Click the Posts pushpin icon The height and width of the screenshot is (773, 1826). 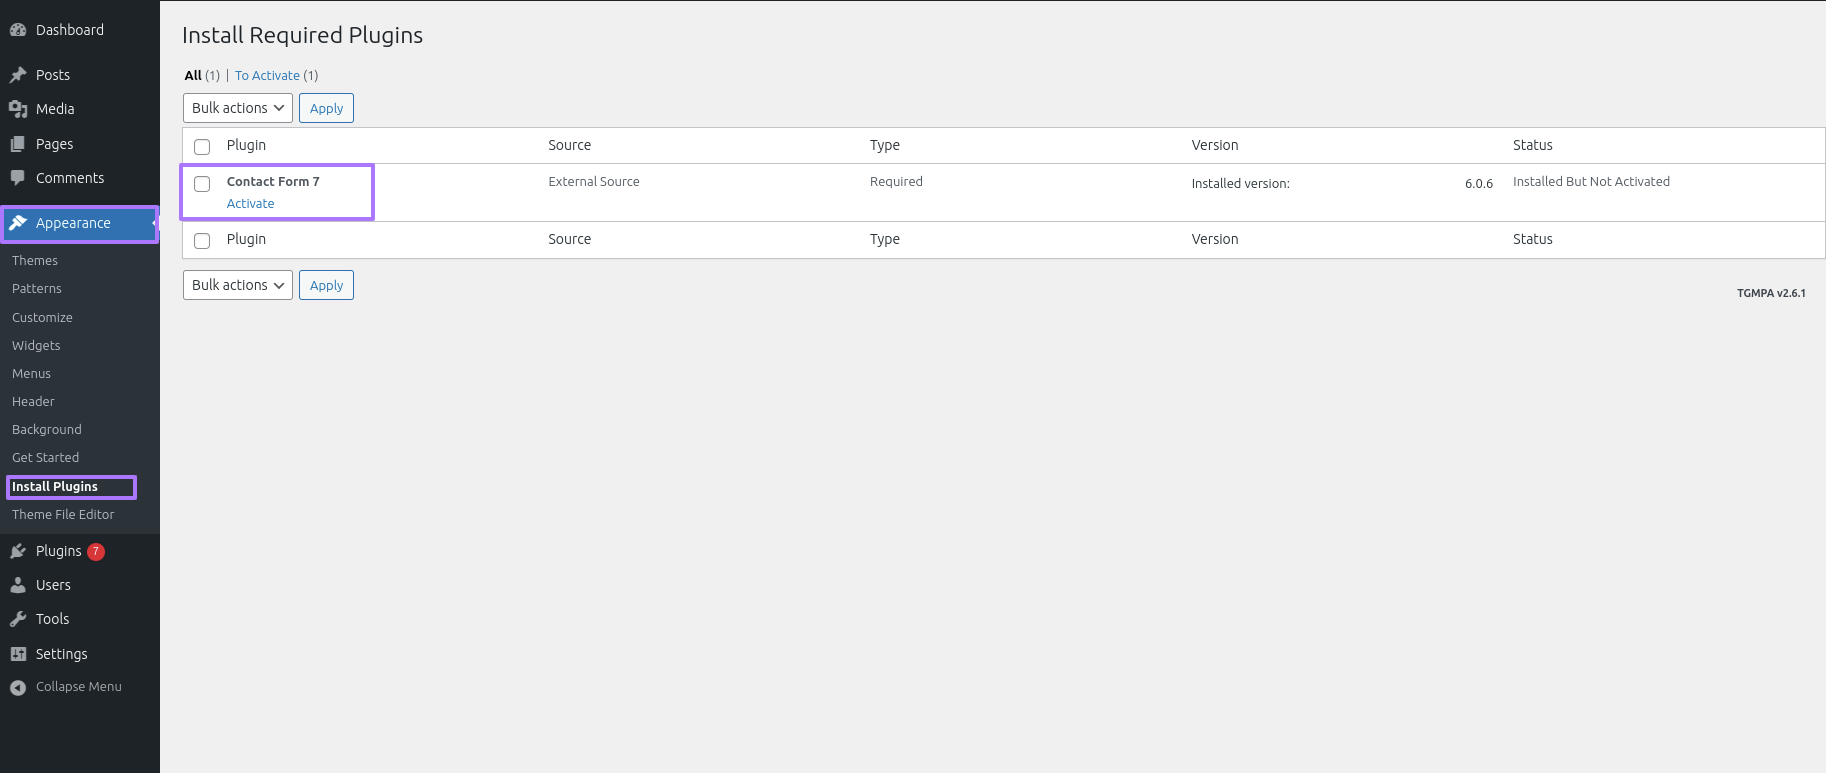coord(18,75)
